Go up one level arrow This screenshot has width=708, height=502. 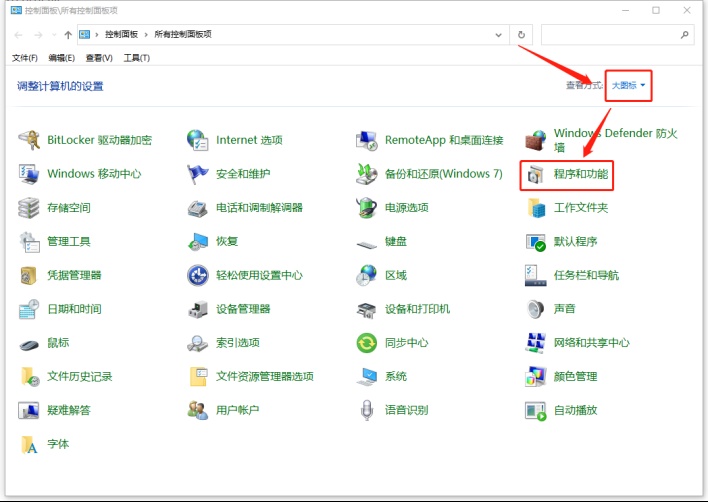[x=68, y=35]
